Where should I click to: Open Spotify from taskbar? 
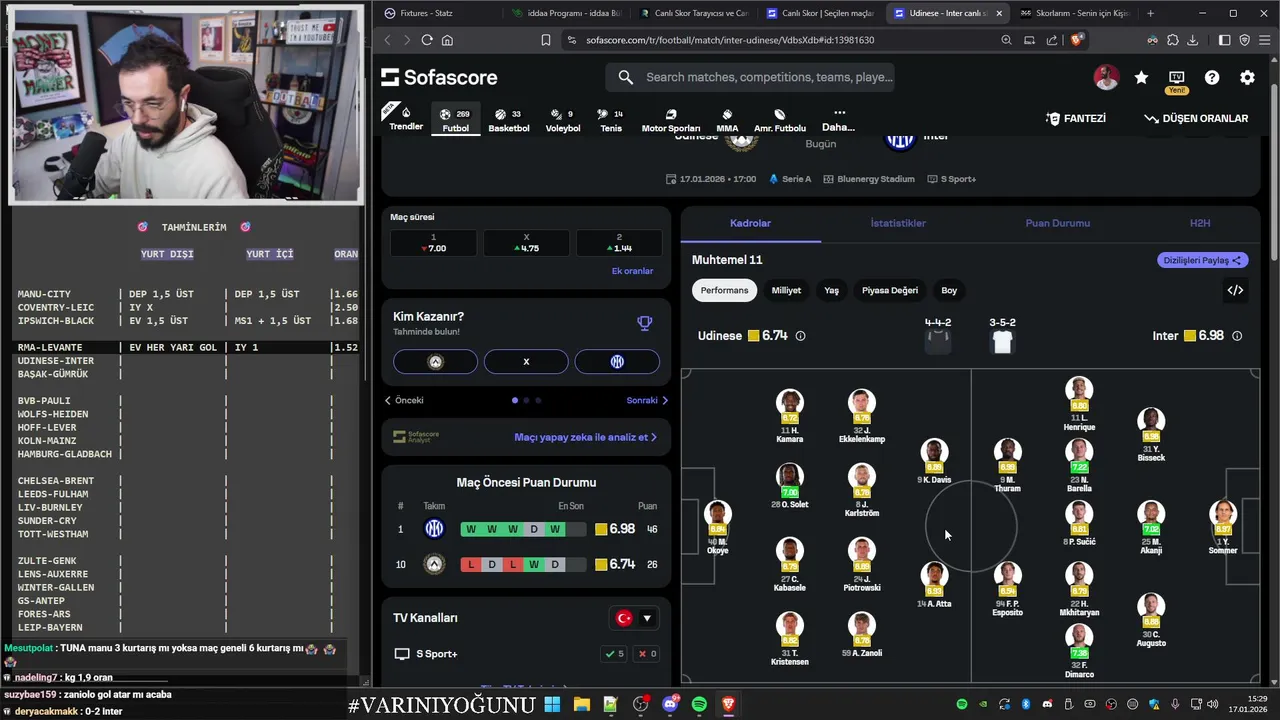coord(699,704)
